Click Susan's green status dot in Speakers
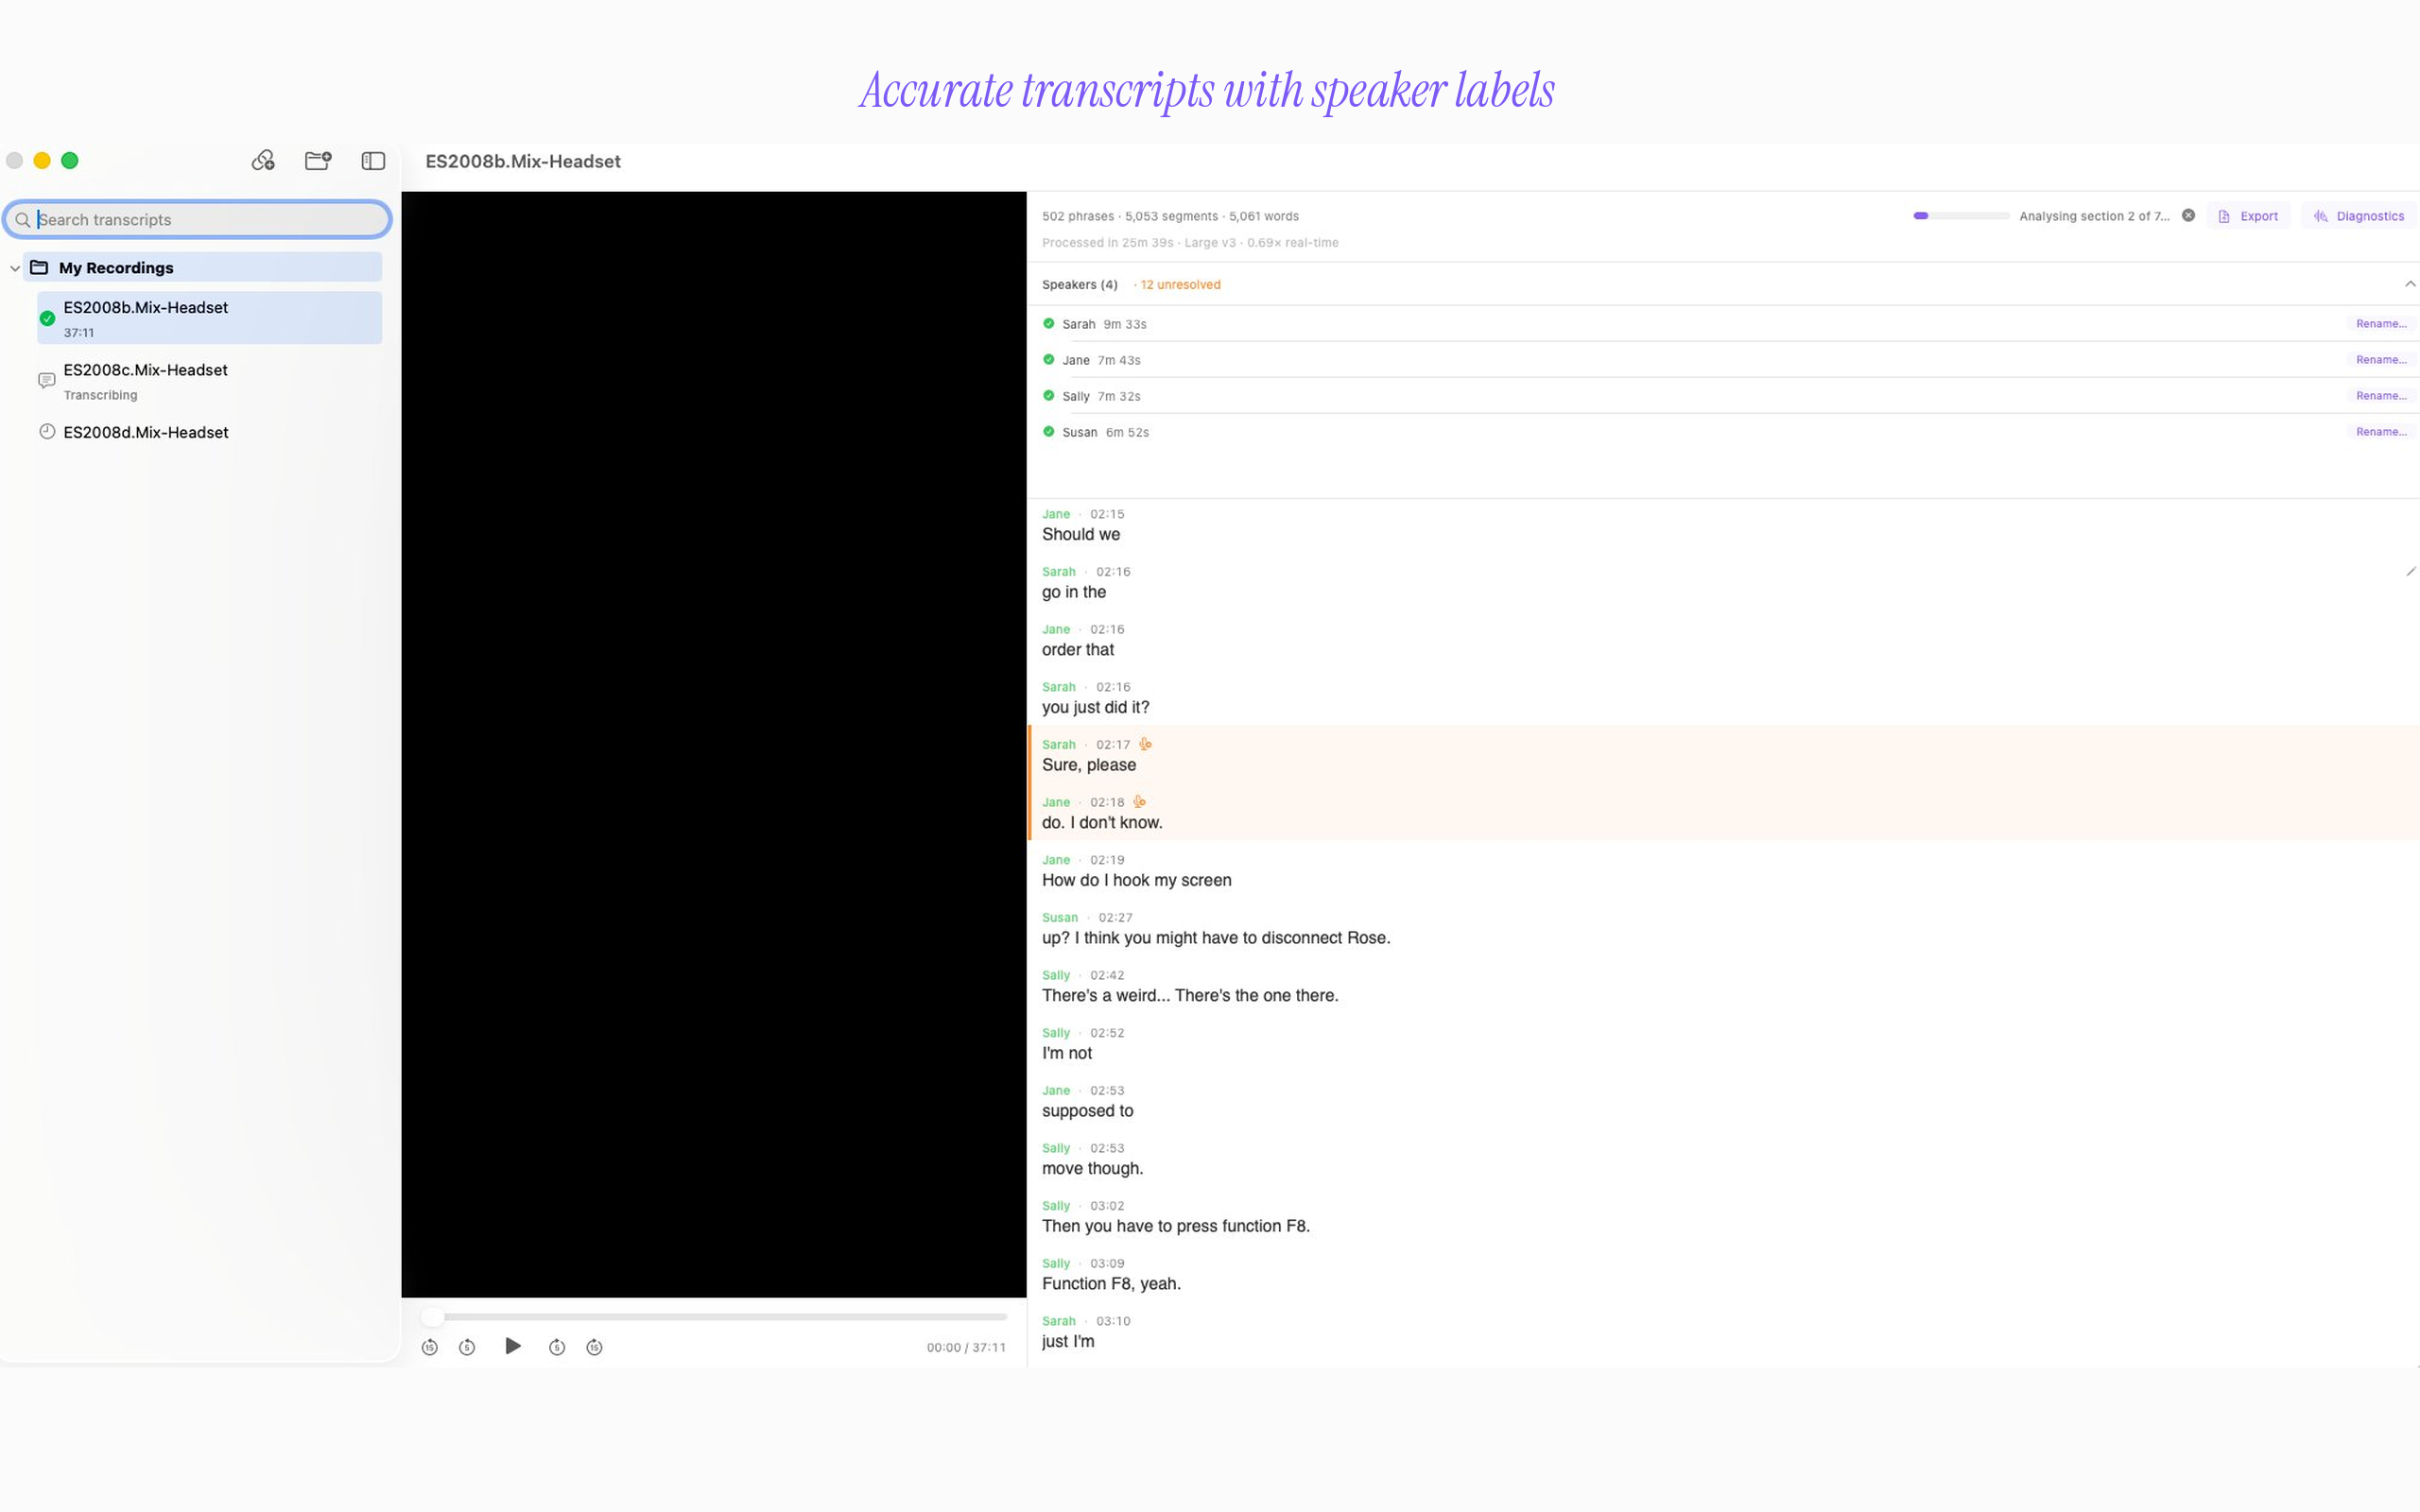Viewport: 2420px width, 1512px height. [1048, 431]
